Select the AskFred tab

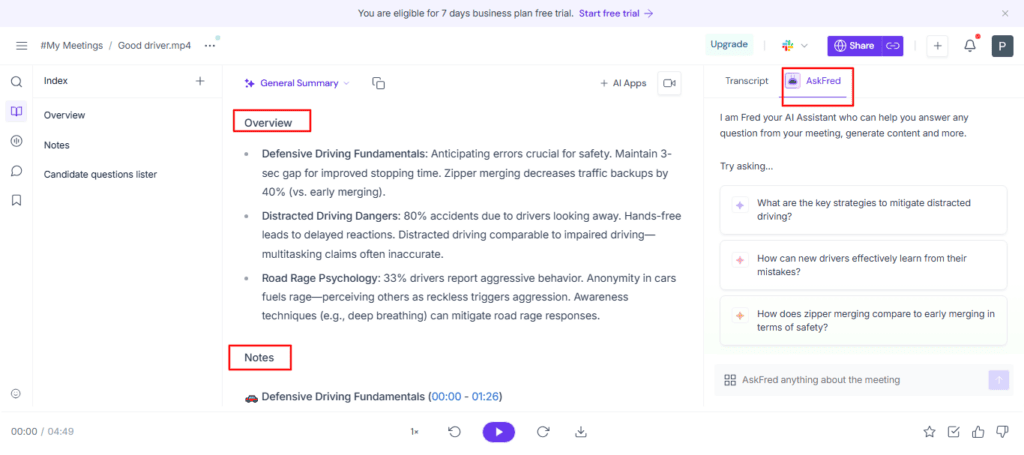pos(818,81)
